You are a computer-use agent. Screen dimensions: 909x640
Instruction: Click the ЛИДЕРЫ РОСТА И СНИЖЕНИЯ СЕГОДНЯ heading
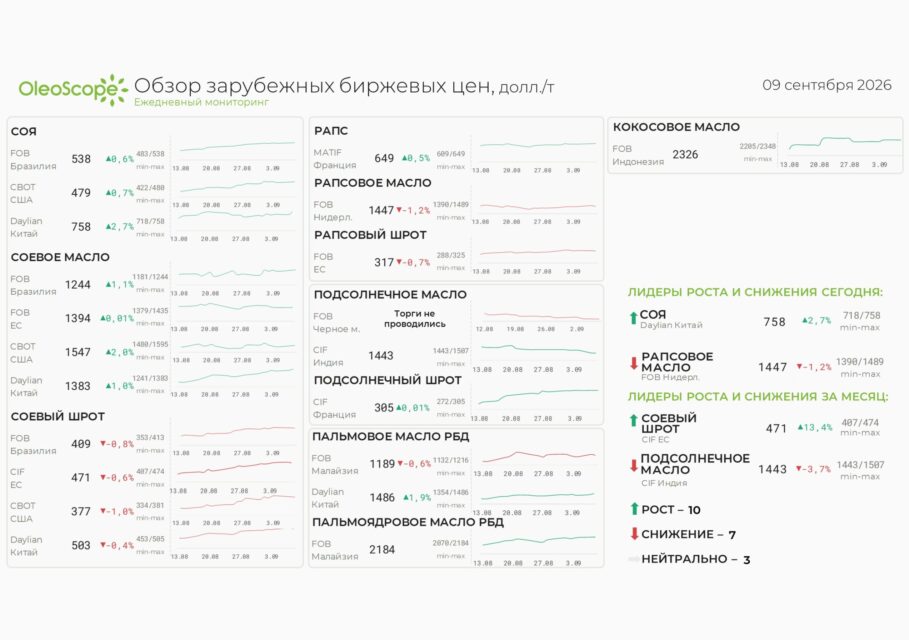(755, 292)
